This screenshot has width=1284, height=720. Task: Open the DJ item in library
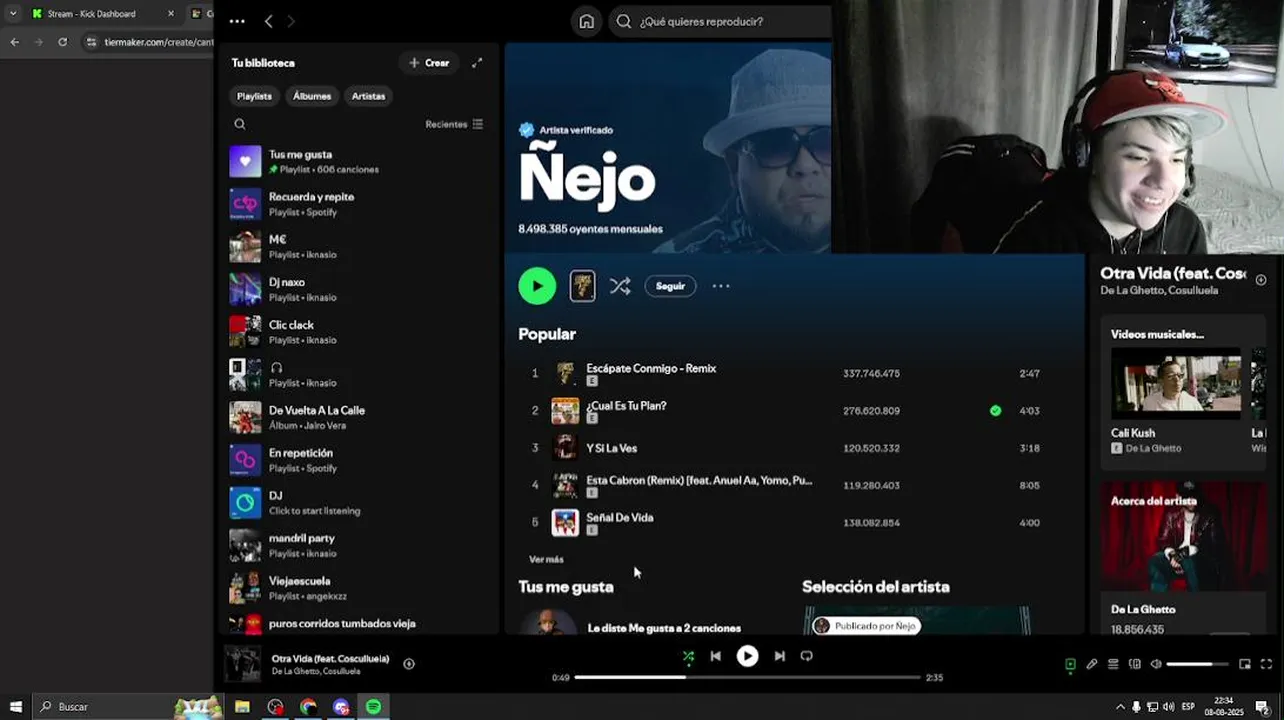(x=357, y=503)
